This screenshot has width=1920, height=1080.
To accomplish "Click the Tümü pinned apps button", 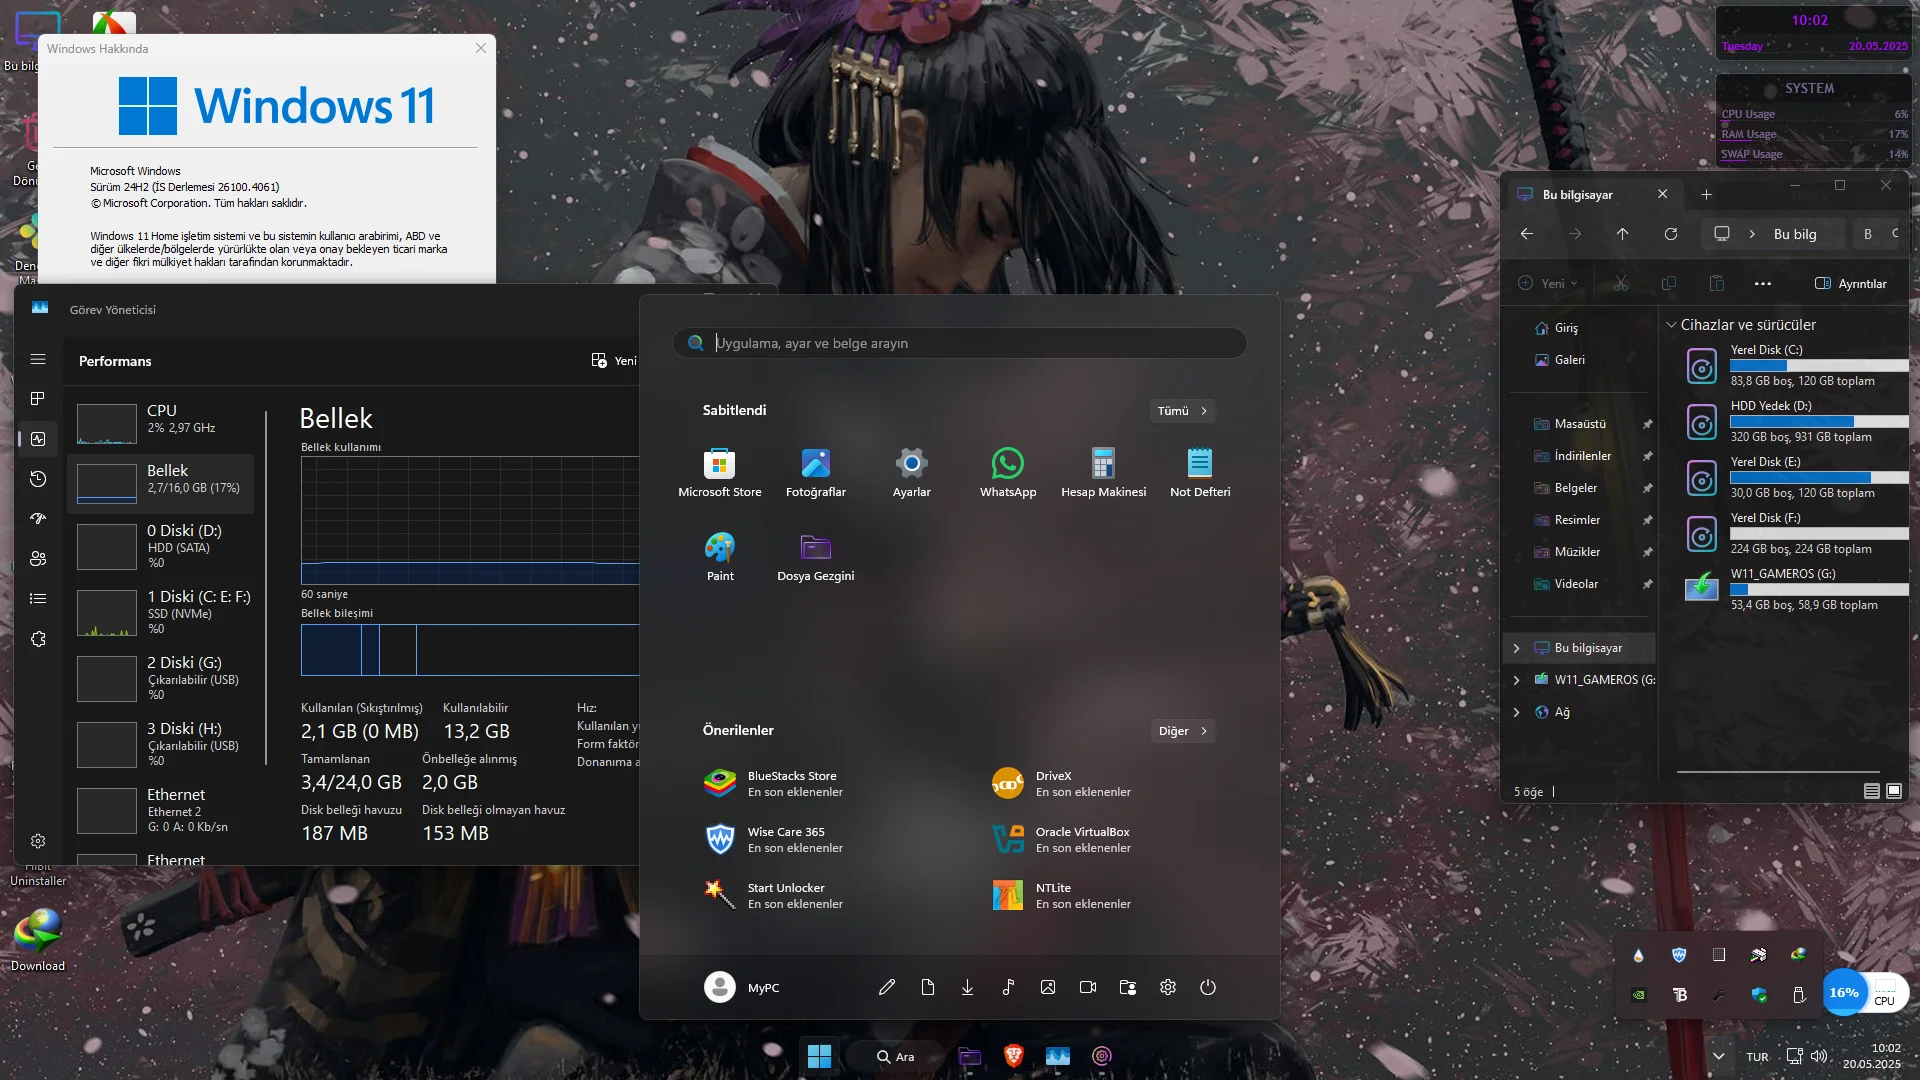I will [x=1182, y=411].
